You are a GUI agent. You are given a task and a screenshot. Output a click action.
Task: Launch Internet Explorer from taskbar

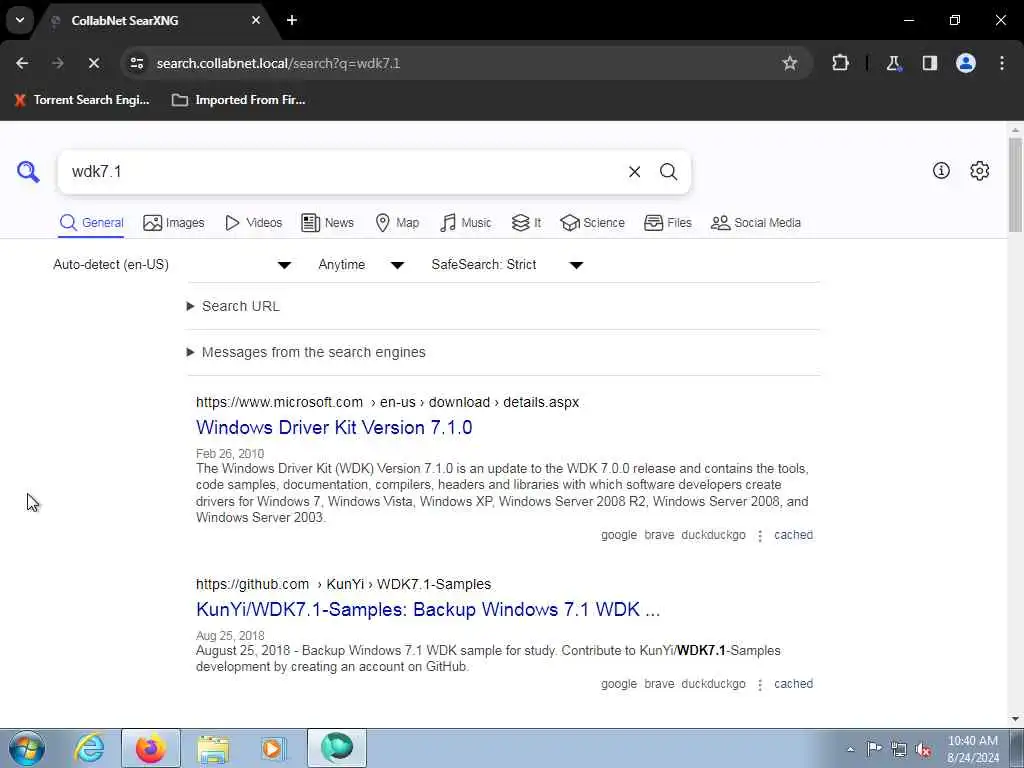89,748
